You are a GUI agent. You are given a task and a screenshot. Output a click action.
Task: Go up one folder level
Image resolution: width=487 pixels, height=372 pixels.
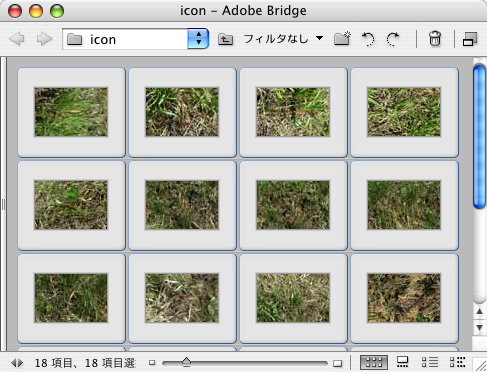(225, 39)
